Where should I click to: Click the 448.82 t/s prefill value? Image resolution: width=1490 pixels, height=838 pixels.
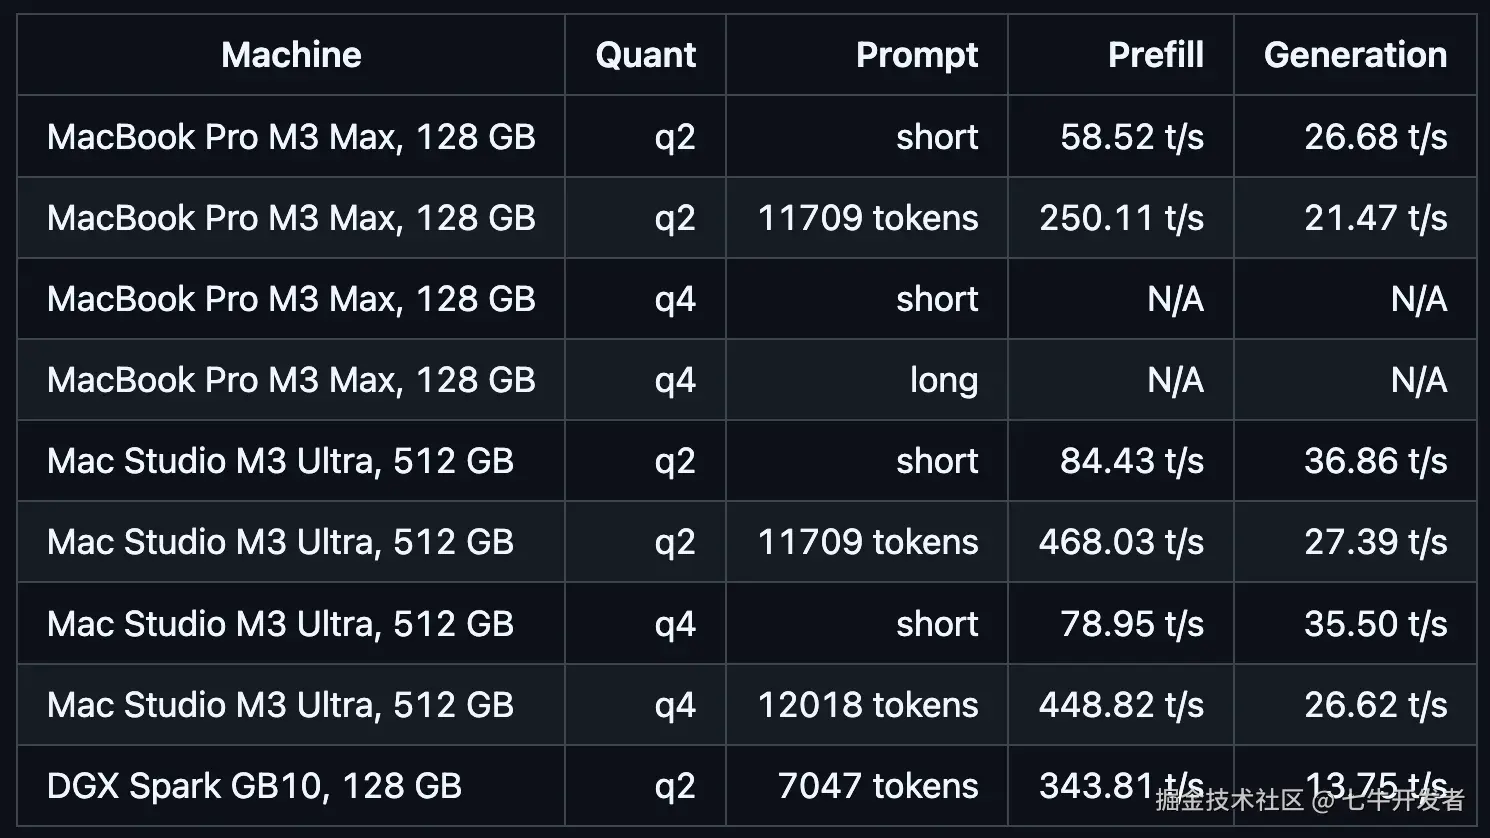coord(1121,705)
